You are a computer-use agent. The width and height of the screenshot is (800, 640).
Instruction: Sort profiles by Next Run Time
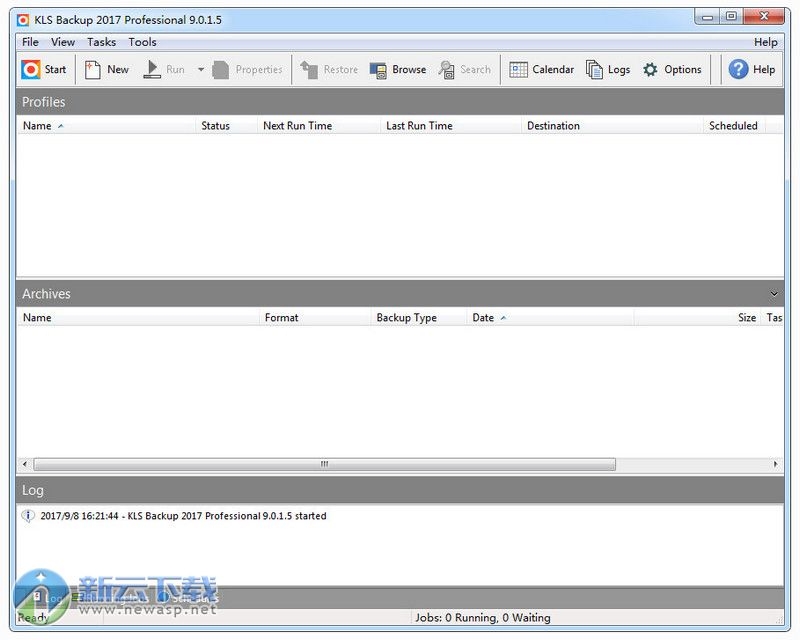pos(318,126)
